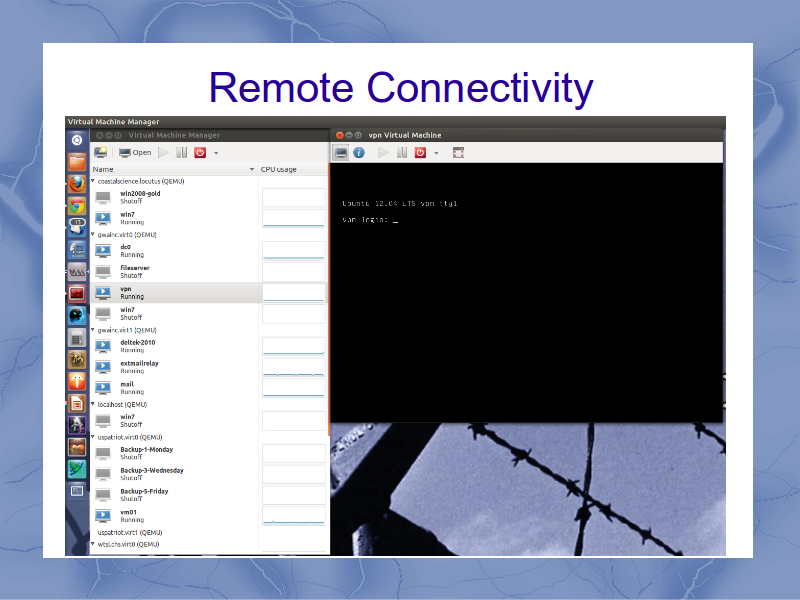800x600 pixels.
Task: Pause the vpn virtual machine from its window toolbar
Action: pos(402,153)
